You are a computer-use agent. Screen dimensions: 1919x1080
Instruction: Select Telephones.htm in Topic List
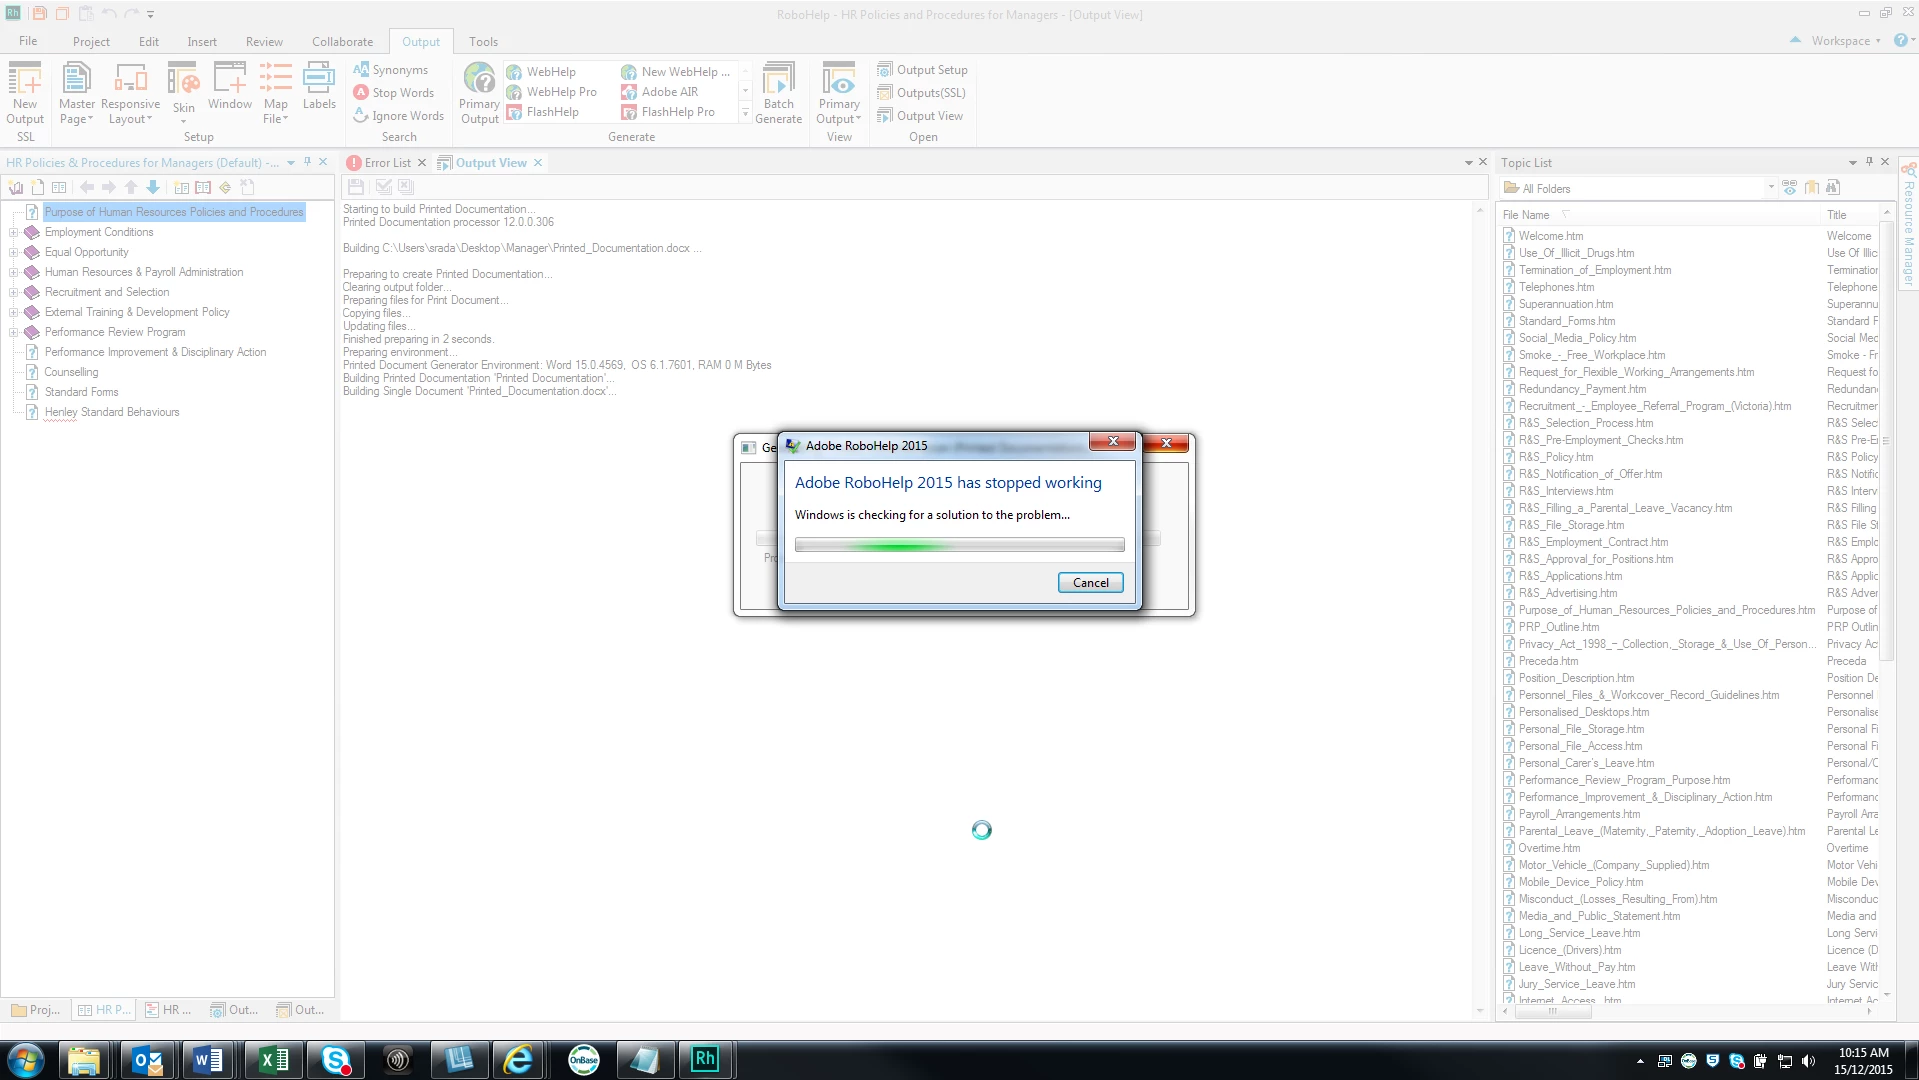click(x=1556, y=287)
